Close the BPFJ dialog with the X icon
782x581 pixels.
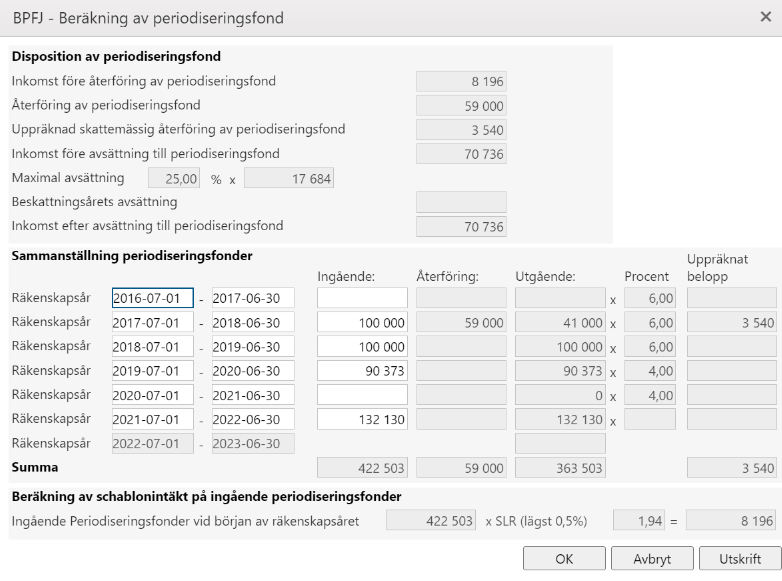(x=766, y=17)
